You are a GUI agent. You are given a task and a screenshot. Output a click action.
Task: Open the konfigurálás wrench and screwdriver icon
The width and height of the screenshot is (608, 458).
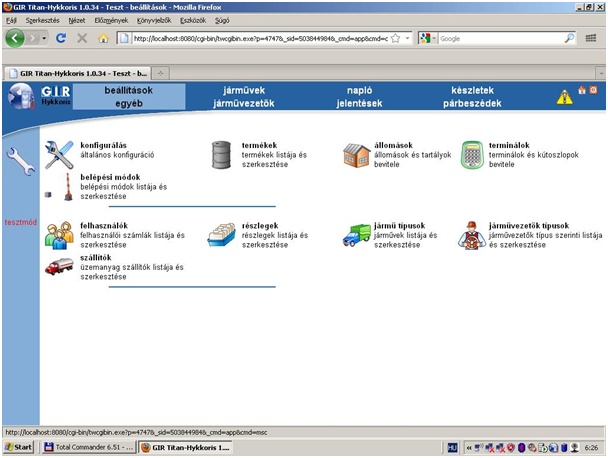click(x=59, y=155)
